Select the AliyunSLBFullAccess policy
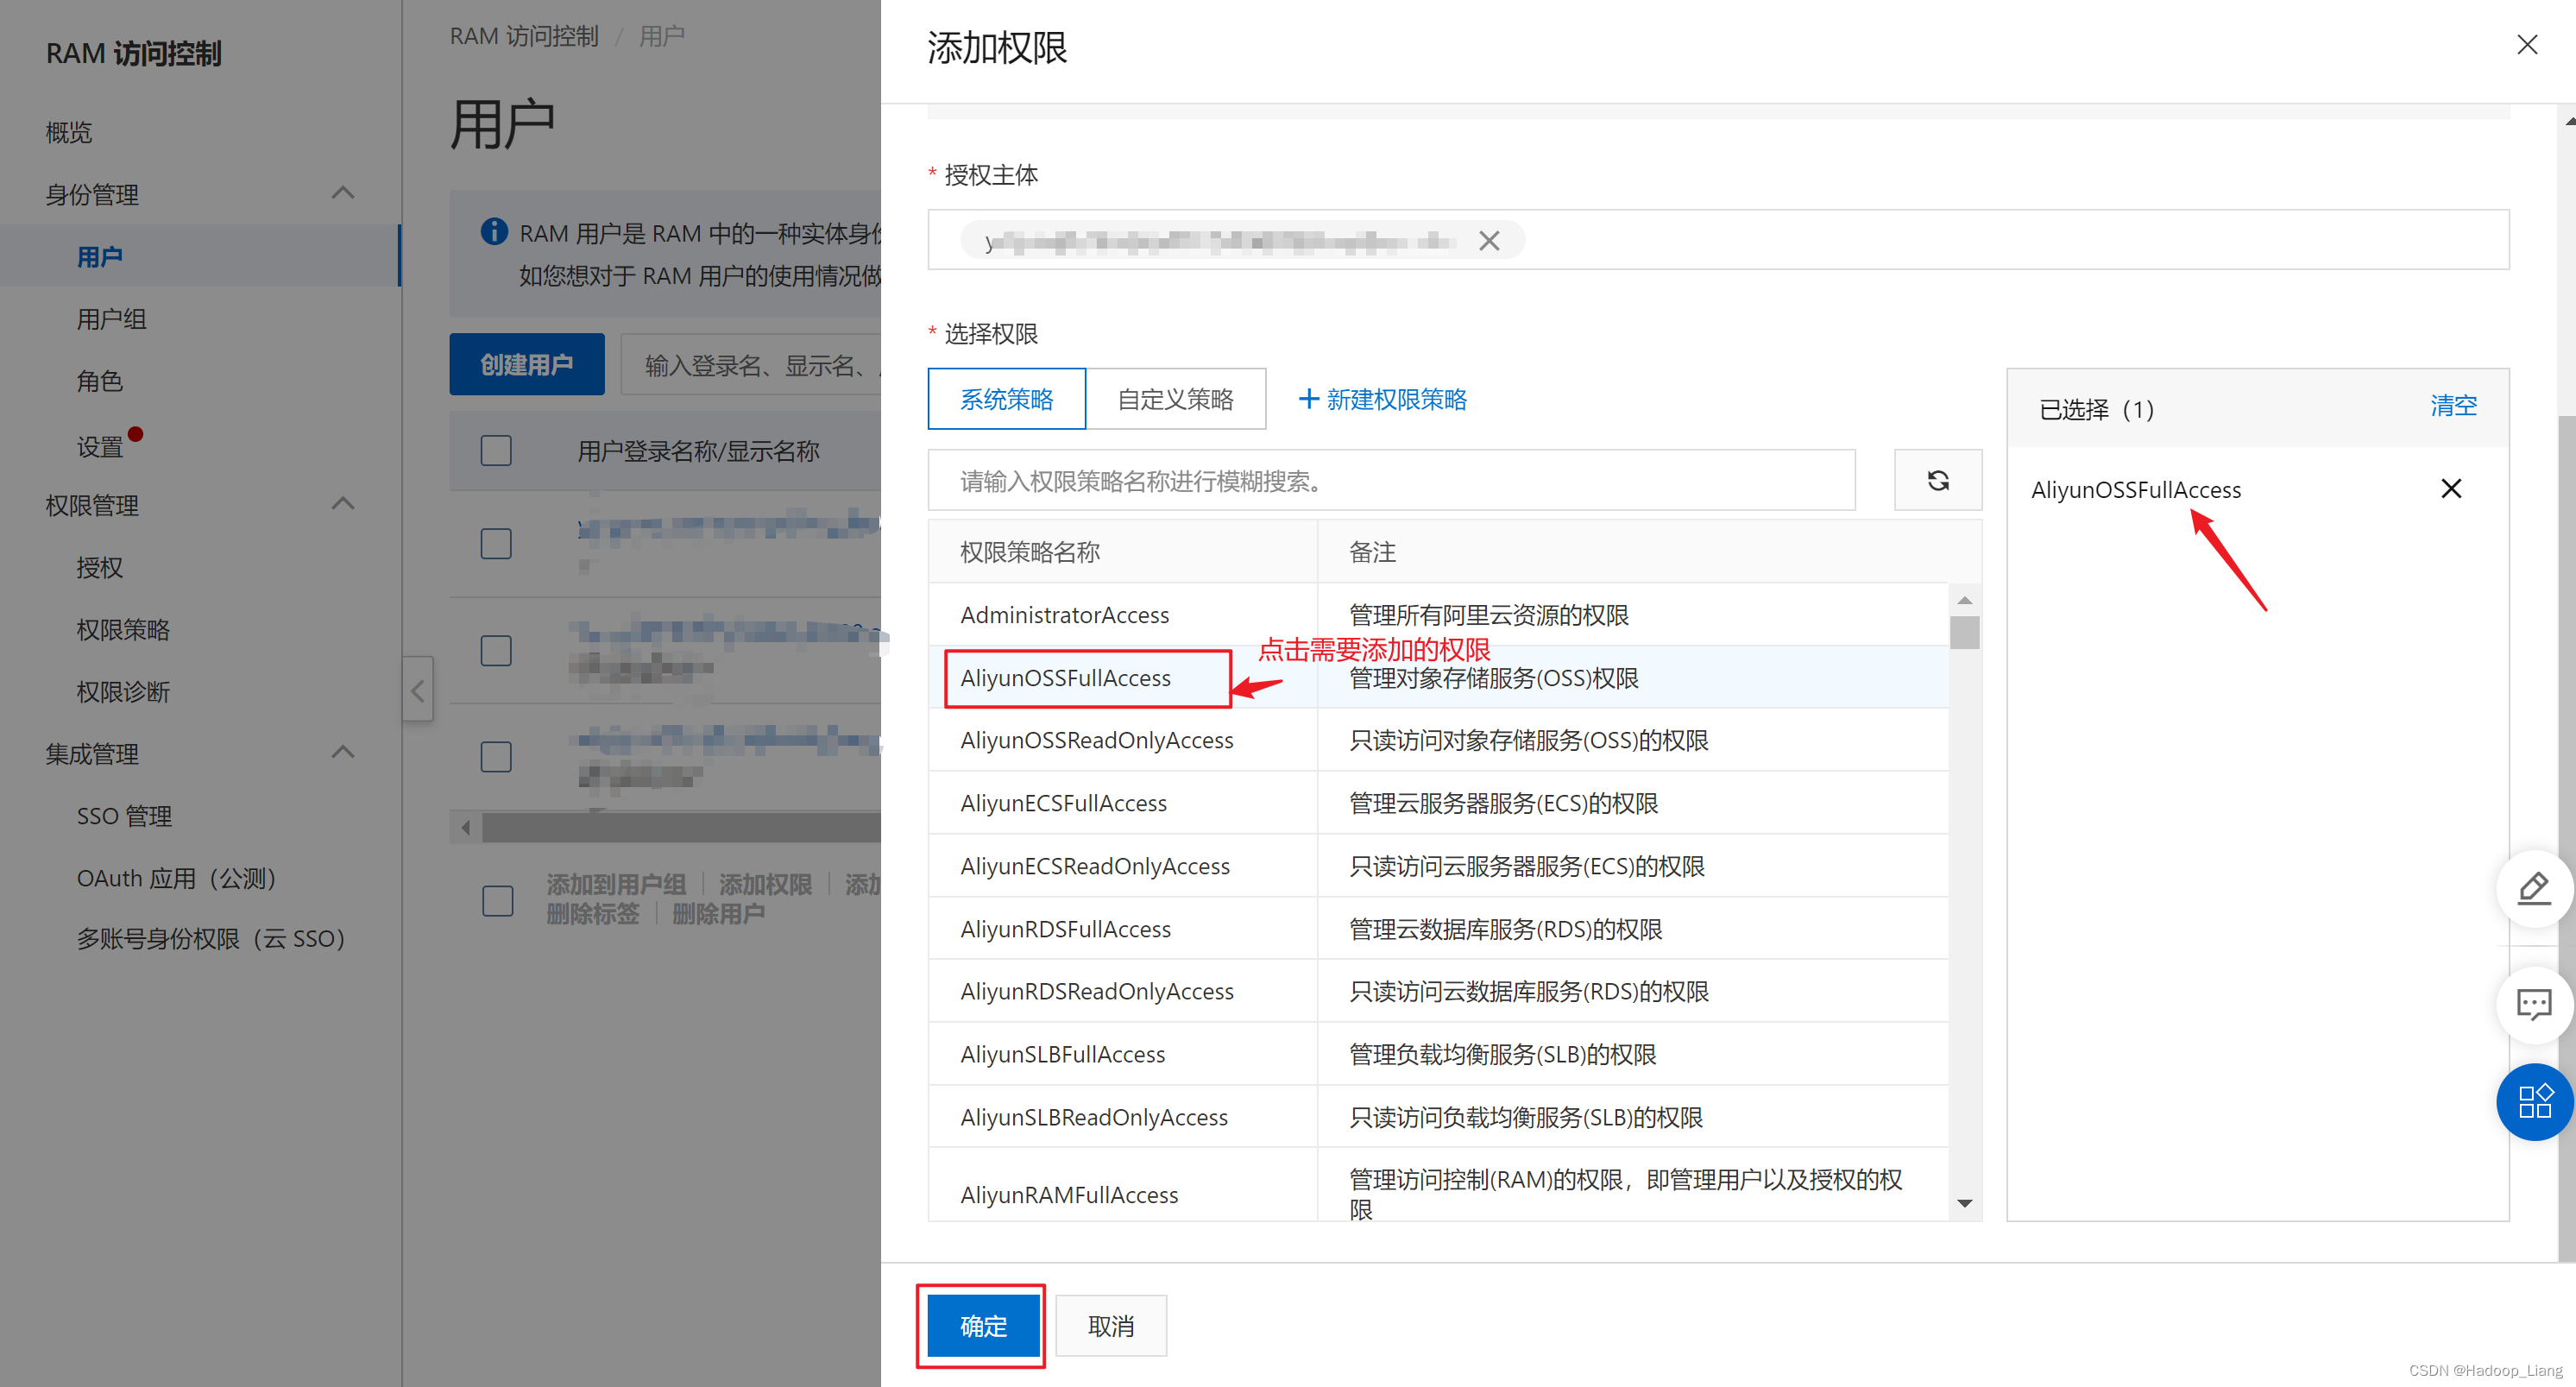The width and height of the screenshot is (2576, 1387). 1439,1054
